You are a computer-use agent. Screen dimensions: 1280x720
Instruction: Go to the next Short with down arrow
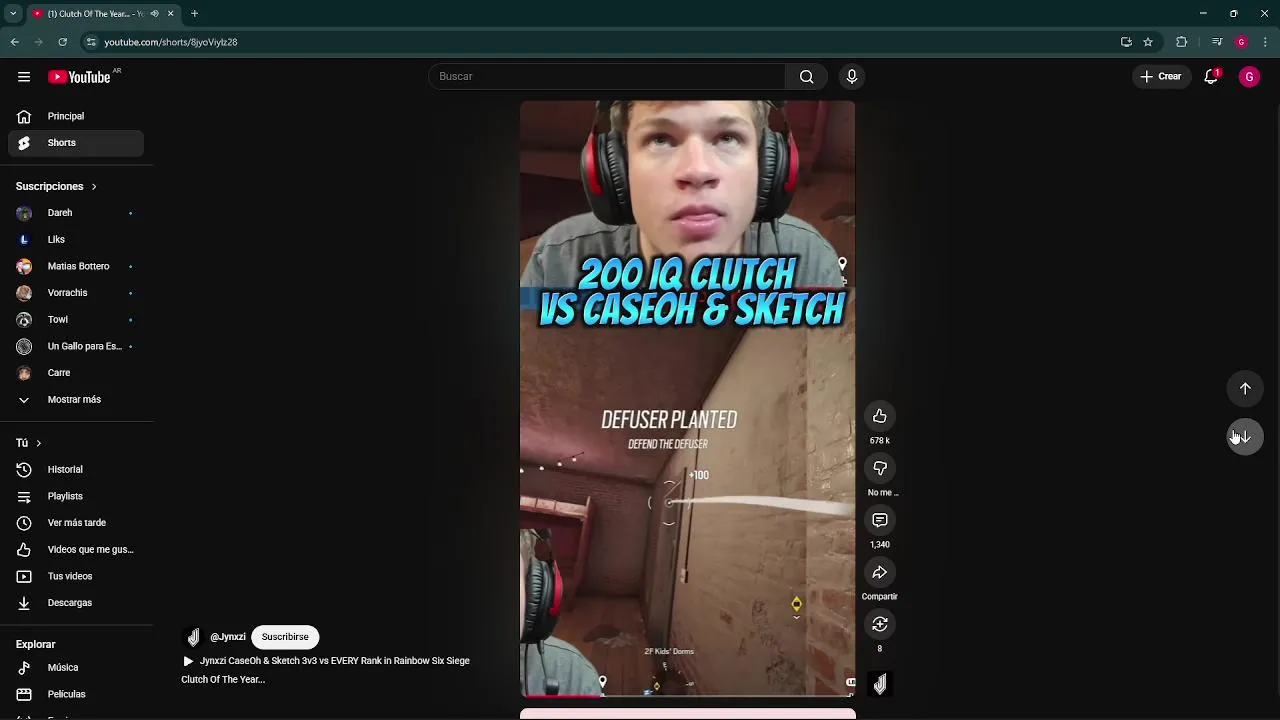[x=1245, y=437]
